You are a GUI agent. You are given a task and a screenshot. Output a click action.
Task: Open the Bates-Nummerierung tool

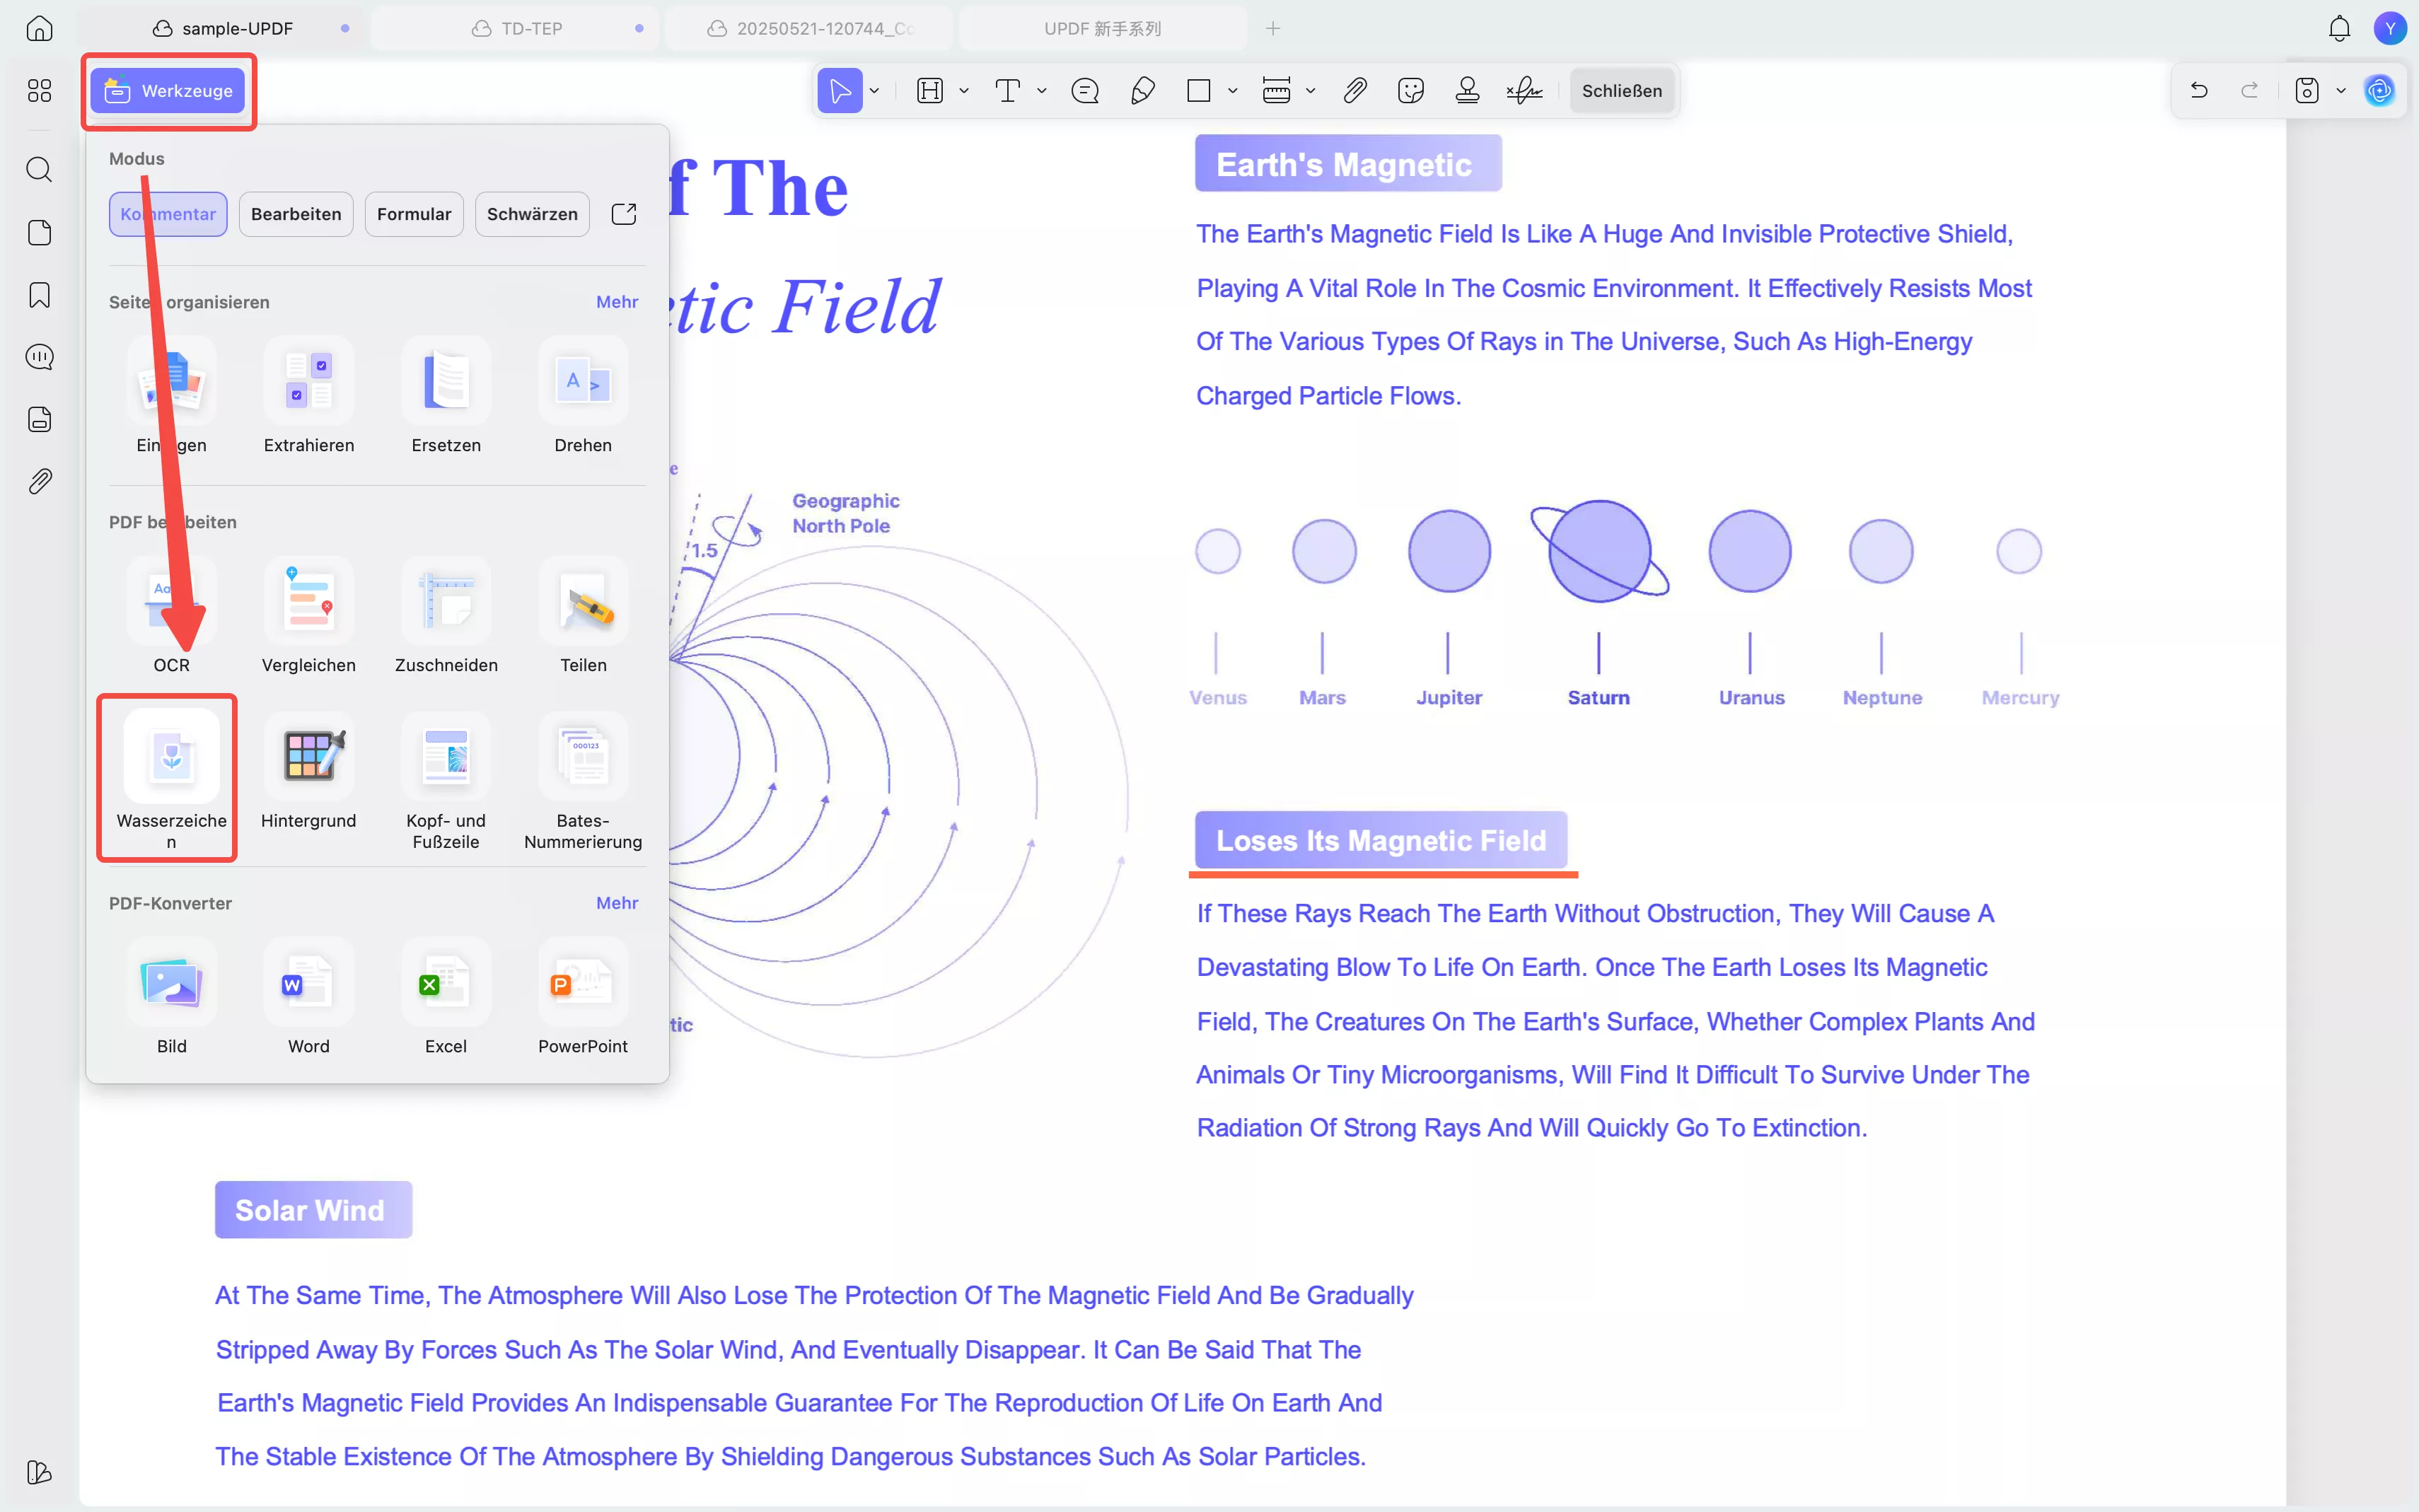point(583,757)
